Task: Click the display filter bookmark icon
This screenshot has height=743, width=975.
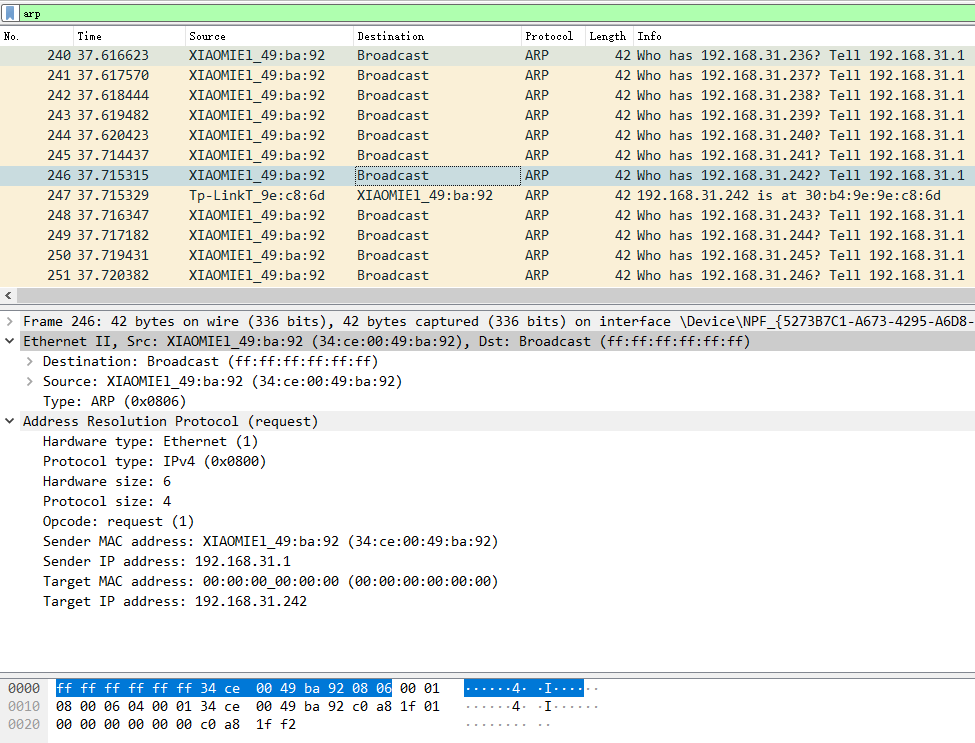Action: 10,14
